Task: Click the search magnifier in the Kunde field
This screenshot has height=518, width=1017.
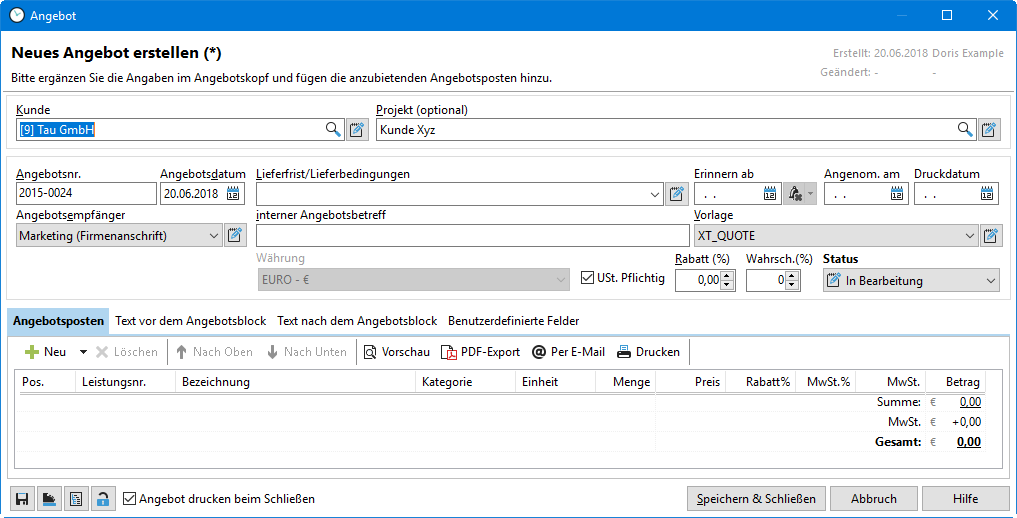Action: coord(333,129)
